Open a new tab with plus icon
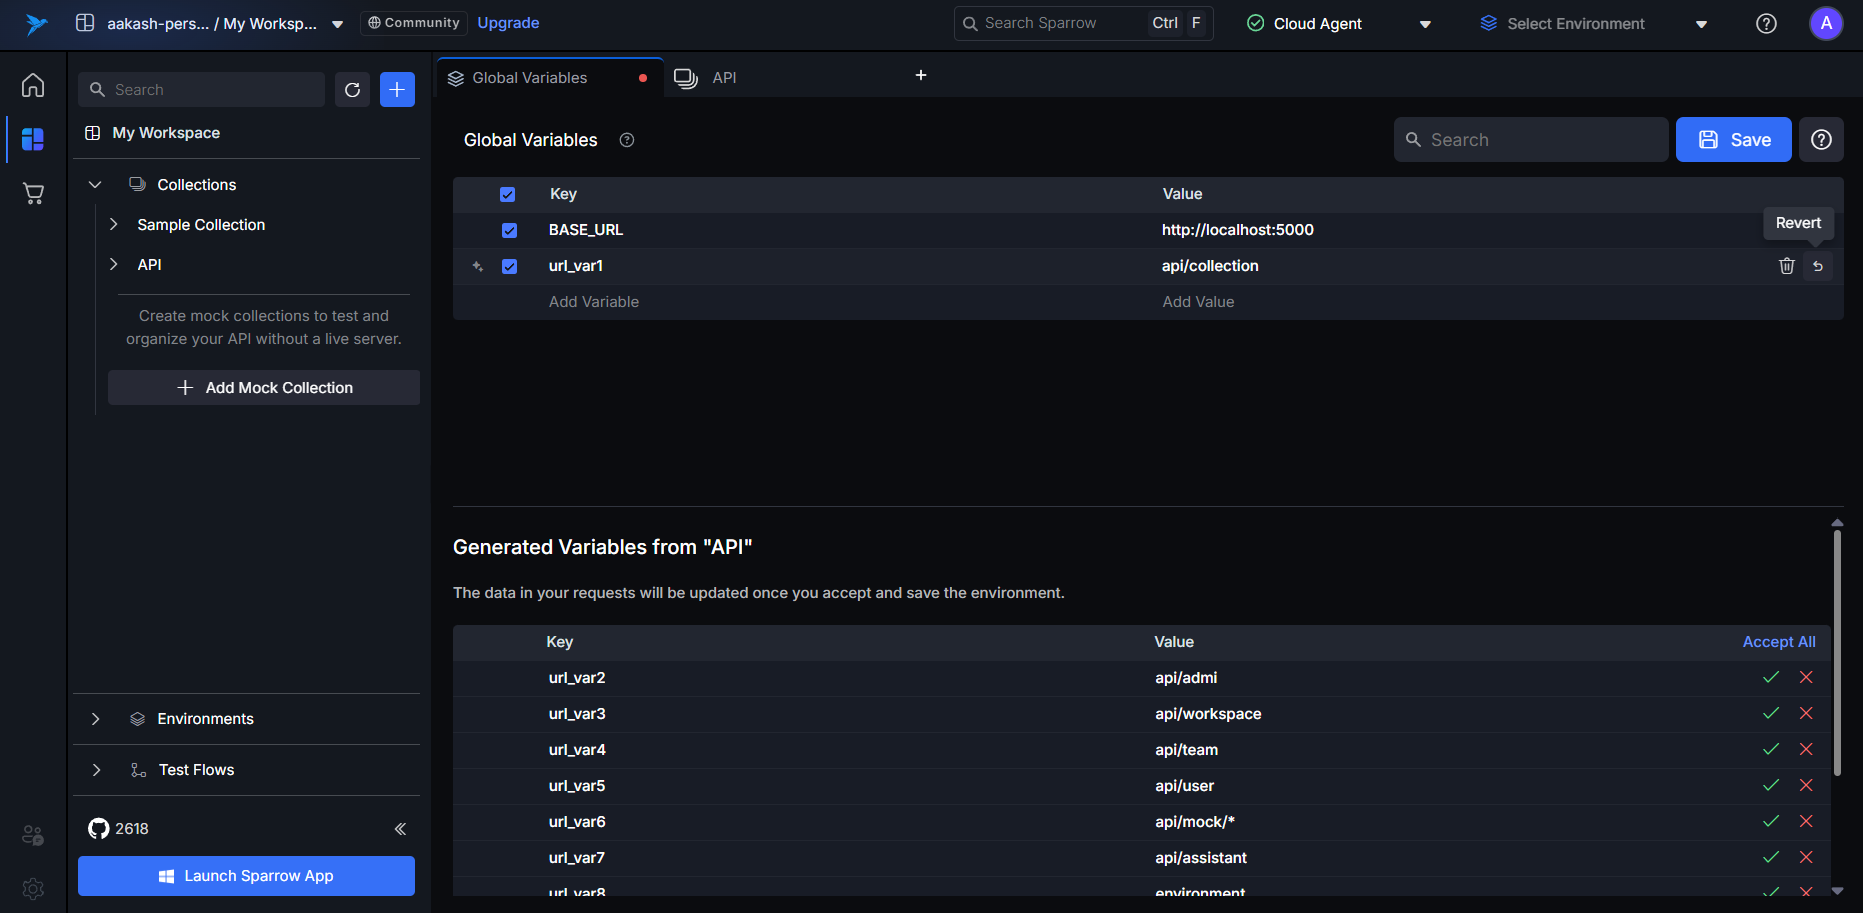This screenshot has width=1863, height=913. tap(921, 75)
